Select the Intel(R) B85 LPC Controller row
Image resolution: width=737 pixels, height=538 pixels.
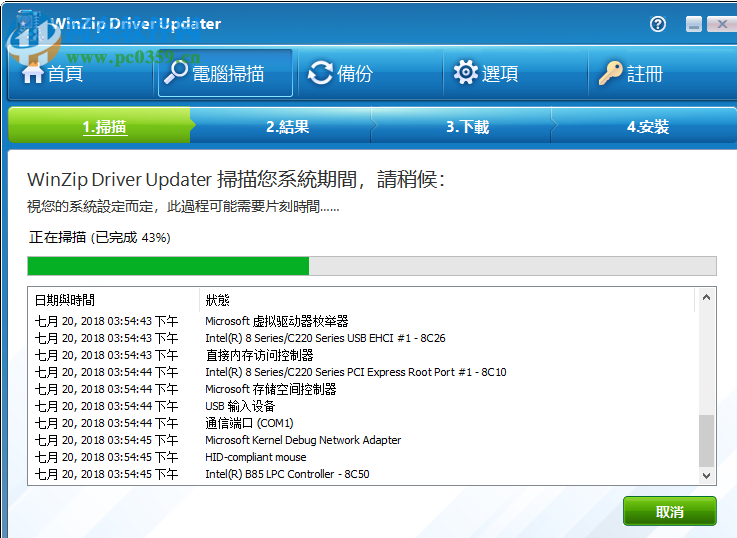(362, 474)
